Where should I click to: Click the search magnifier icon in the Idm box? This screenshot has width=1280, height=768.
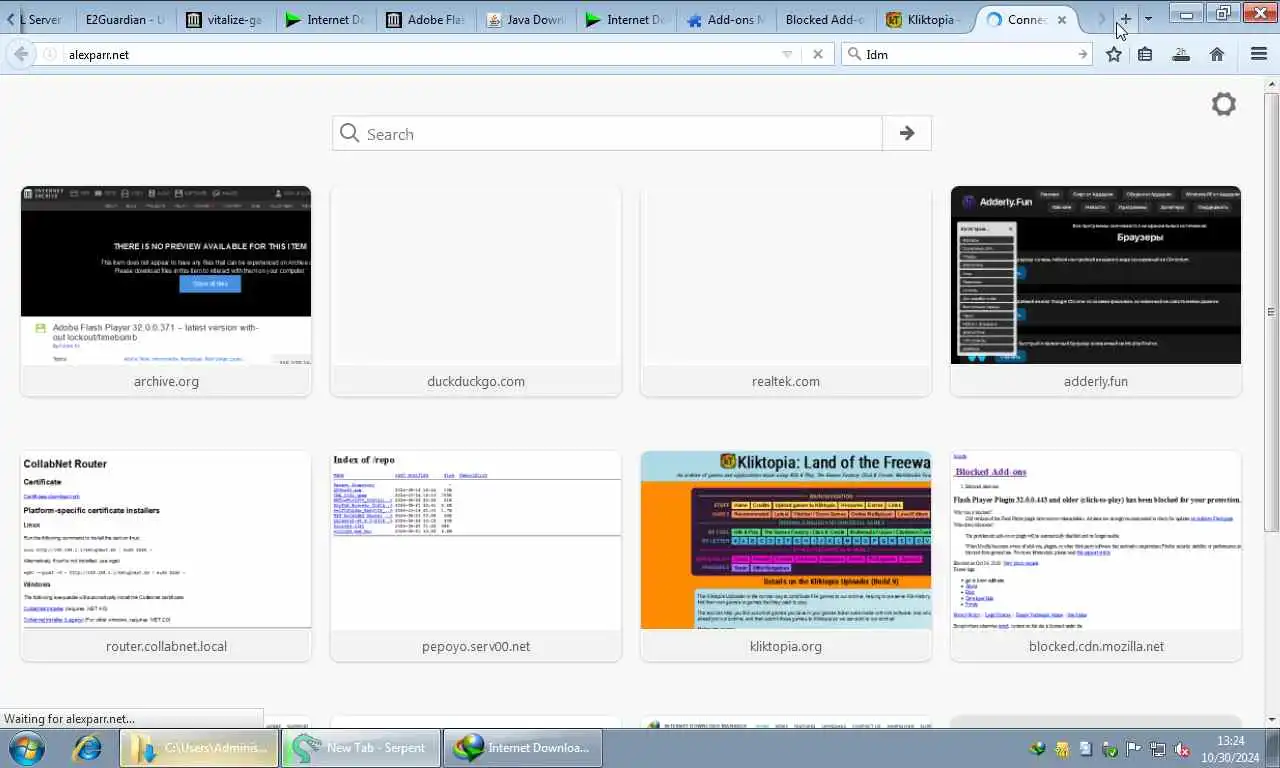coord(853,54)
